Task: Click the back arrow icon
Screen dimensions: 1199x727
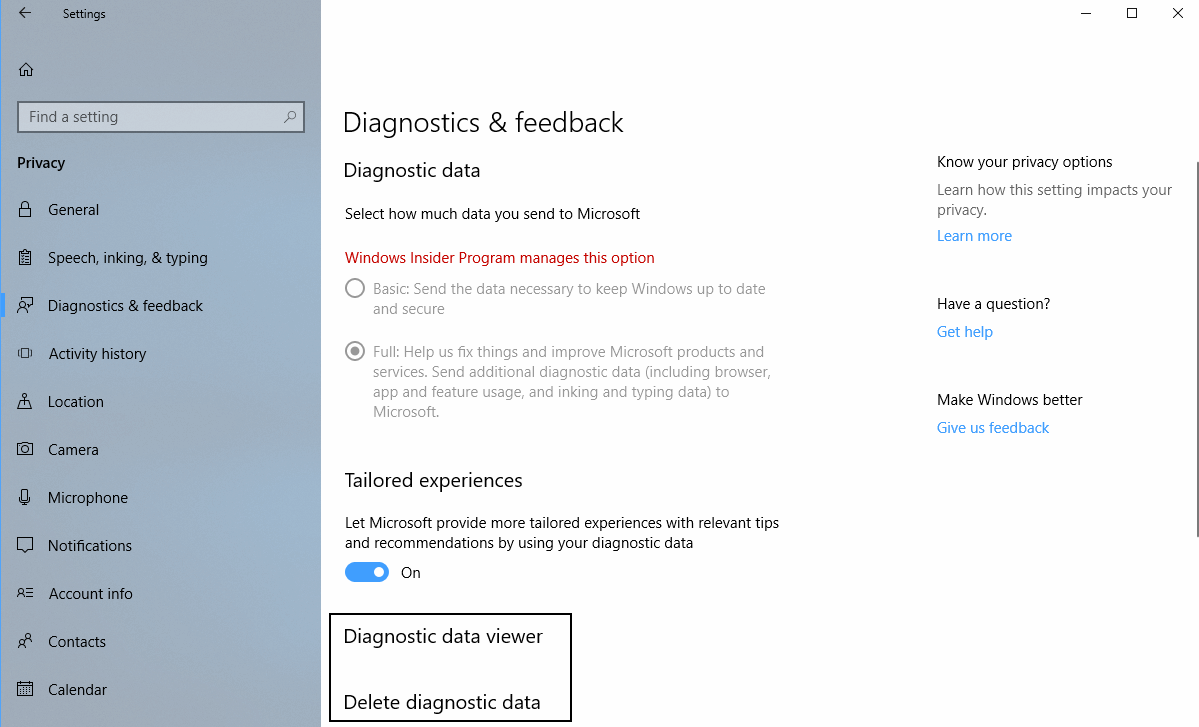Action: pos(25,14)
